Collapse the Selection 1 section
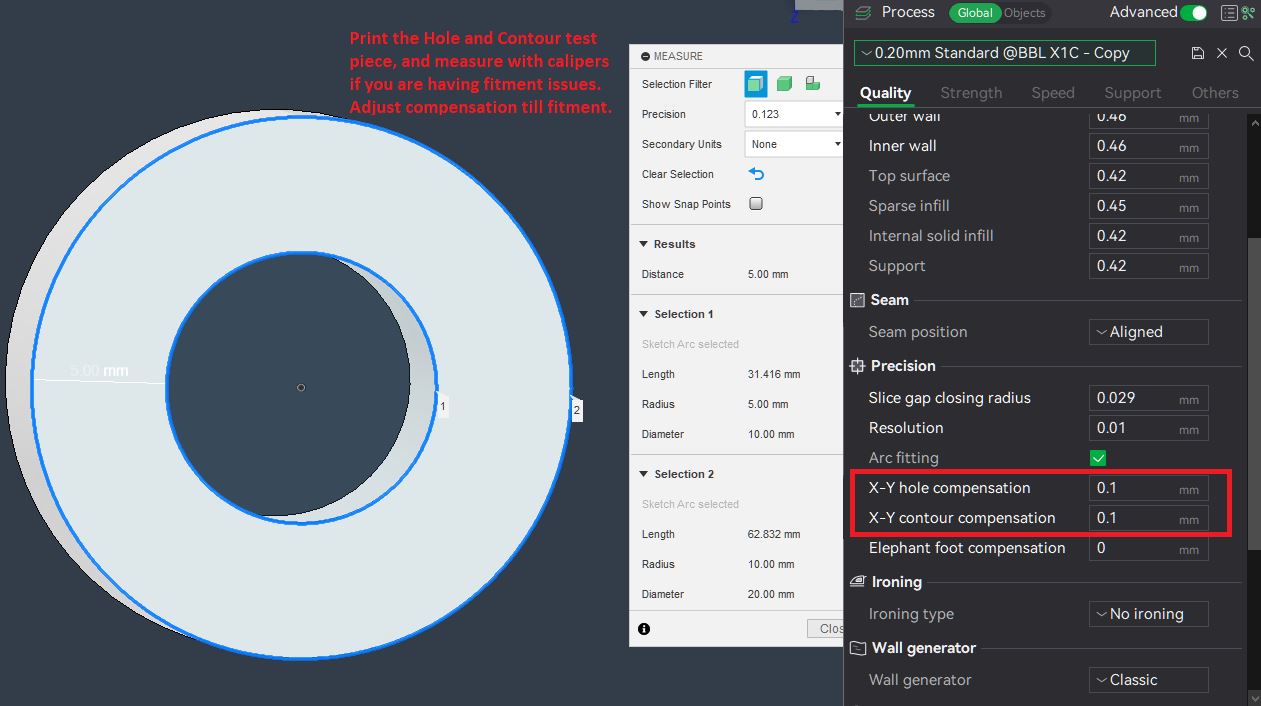 644,314
